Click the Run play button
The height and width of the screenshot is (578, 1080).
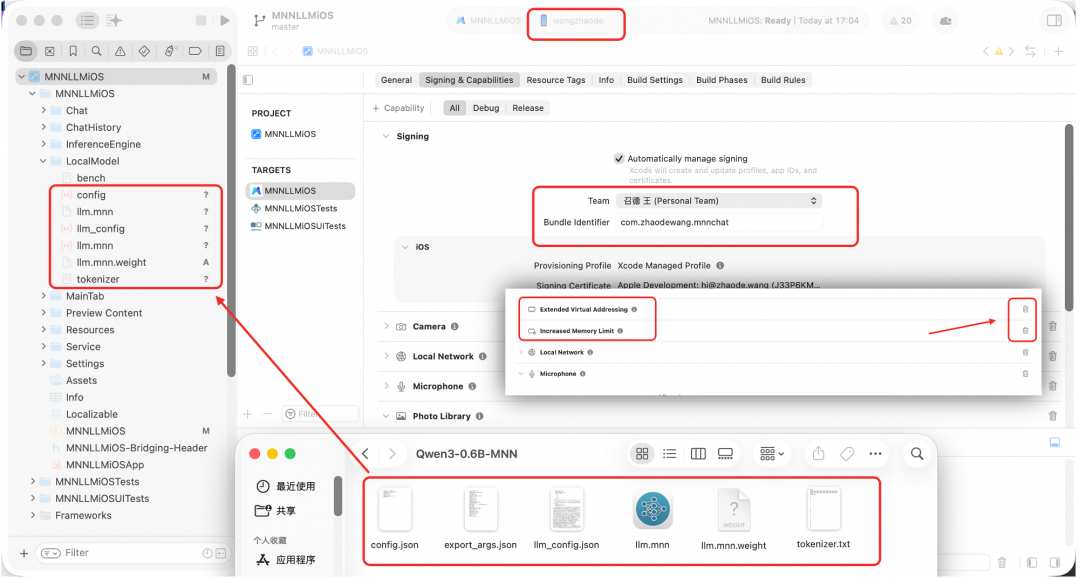pos(225,21)
